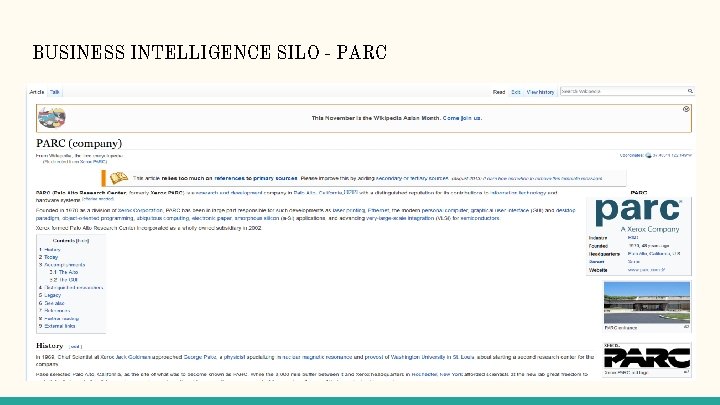
Task: Click the slide title 'BUSINESS INTELLIGENCE SILO - PARC'
Action: pyautogui.click(x=210, y=52)
